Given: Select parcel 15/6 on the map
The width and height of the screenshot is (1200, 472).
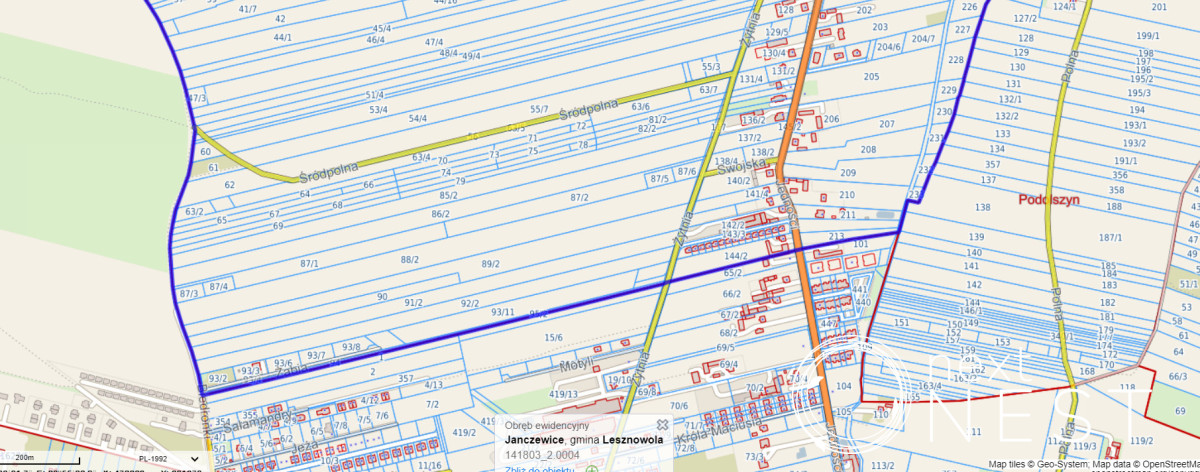Looking at the screenshot, I should (x=553, y=338).
